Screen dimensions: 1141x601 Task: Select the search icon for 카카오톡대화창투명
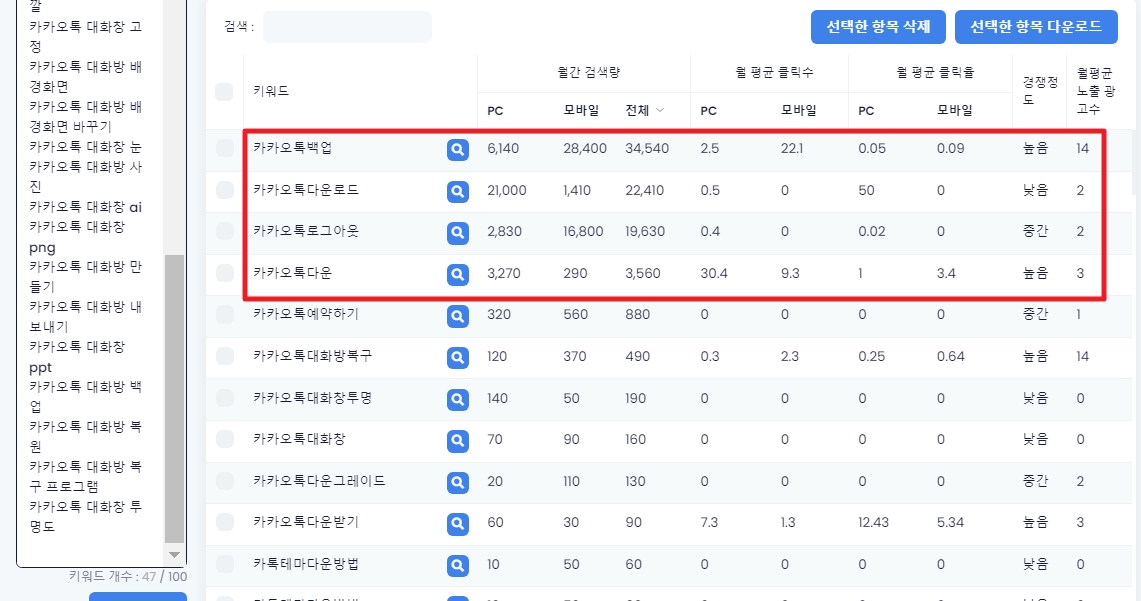click(457, 399)
